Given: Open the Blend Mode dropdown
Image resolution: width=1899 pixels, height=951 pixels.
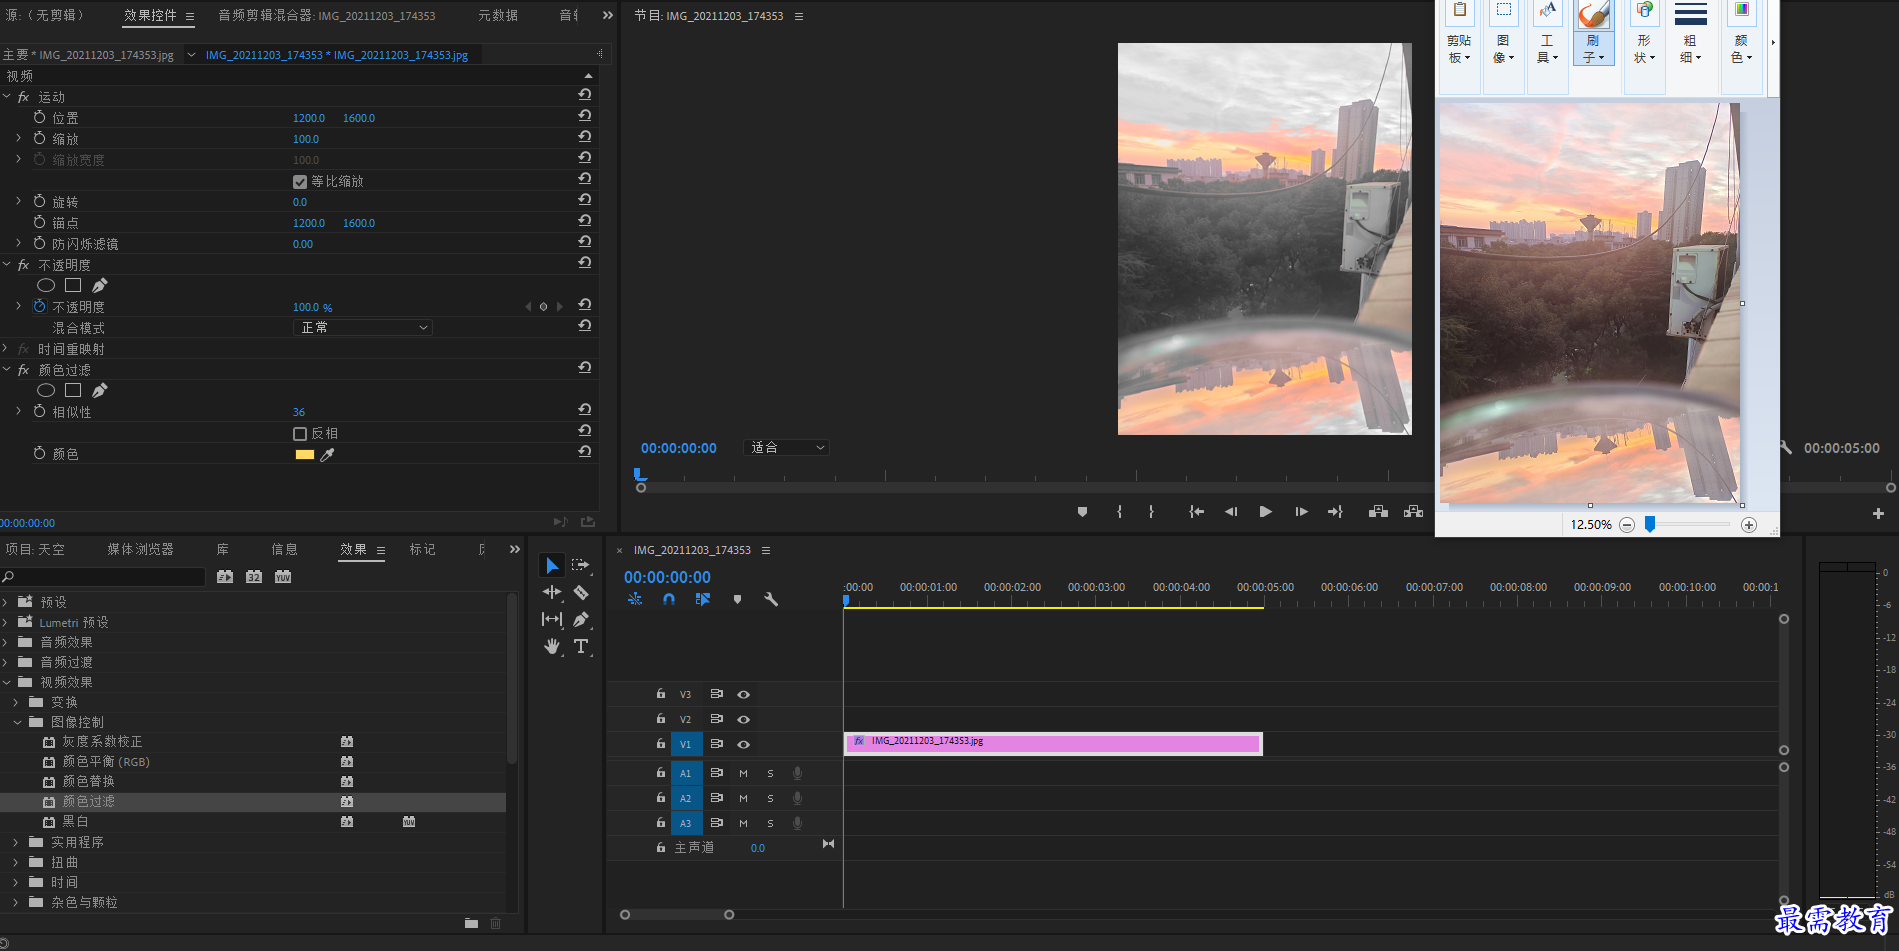Looking at the screenshot, I should [x=363, y=328].
